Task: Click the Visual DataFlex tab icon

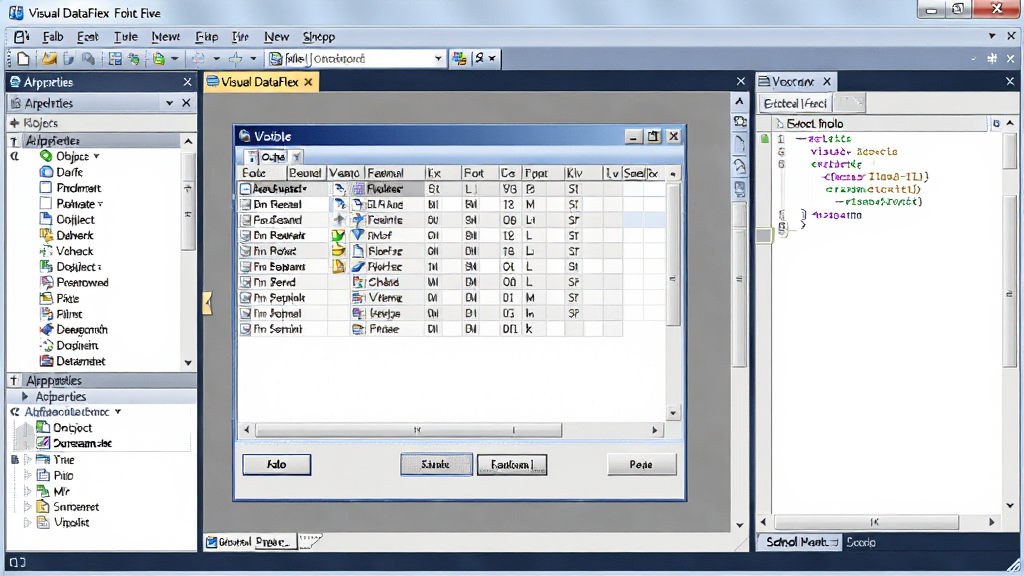Action: (x=212, y=82)
